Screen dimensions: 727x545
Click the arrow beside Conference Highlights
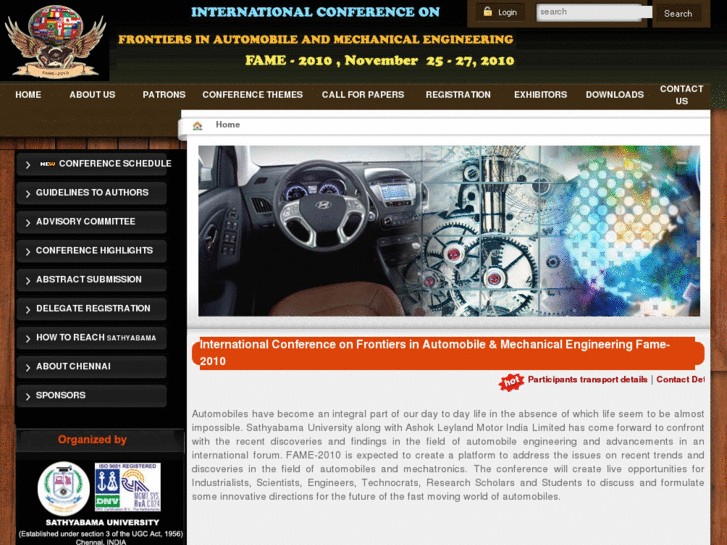[28, 251]
